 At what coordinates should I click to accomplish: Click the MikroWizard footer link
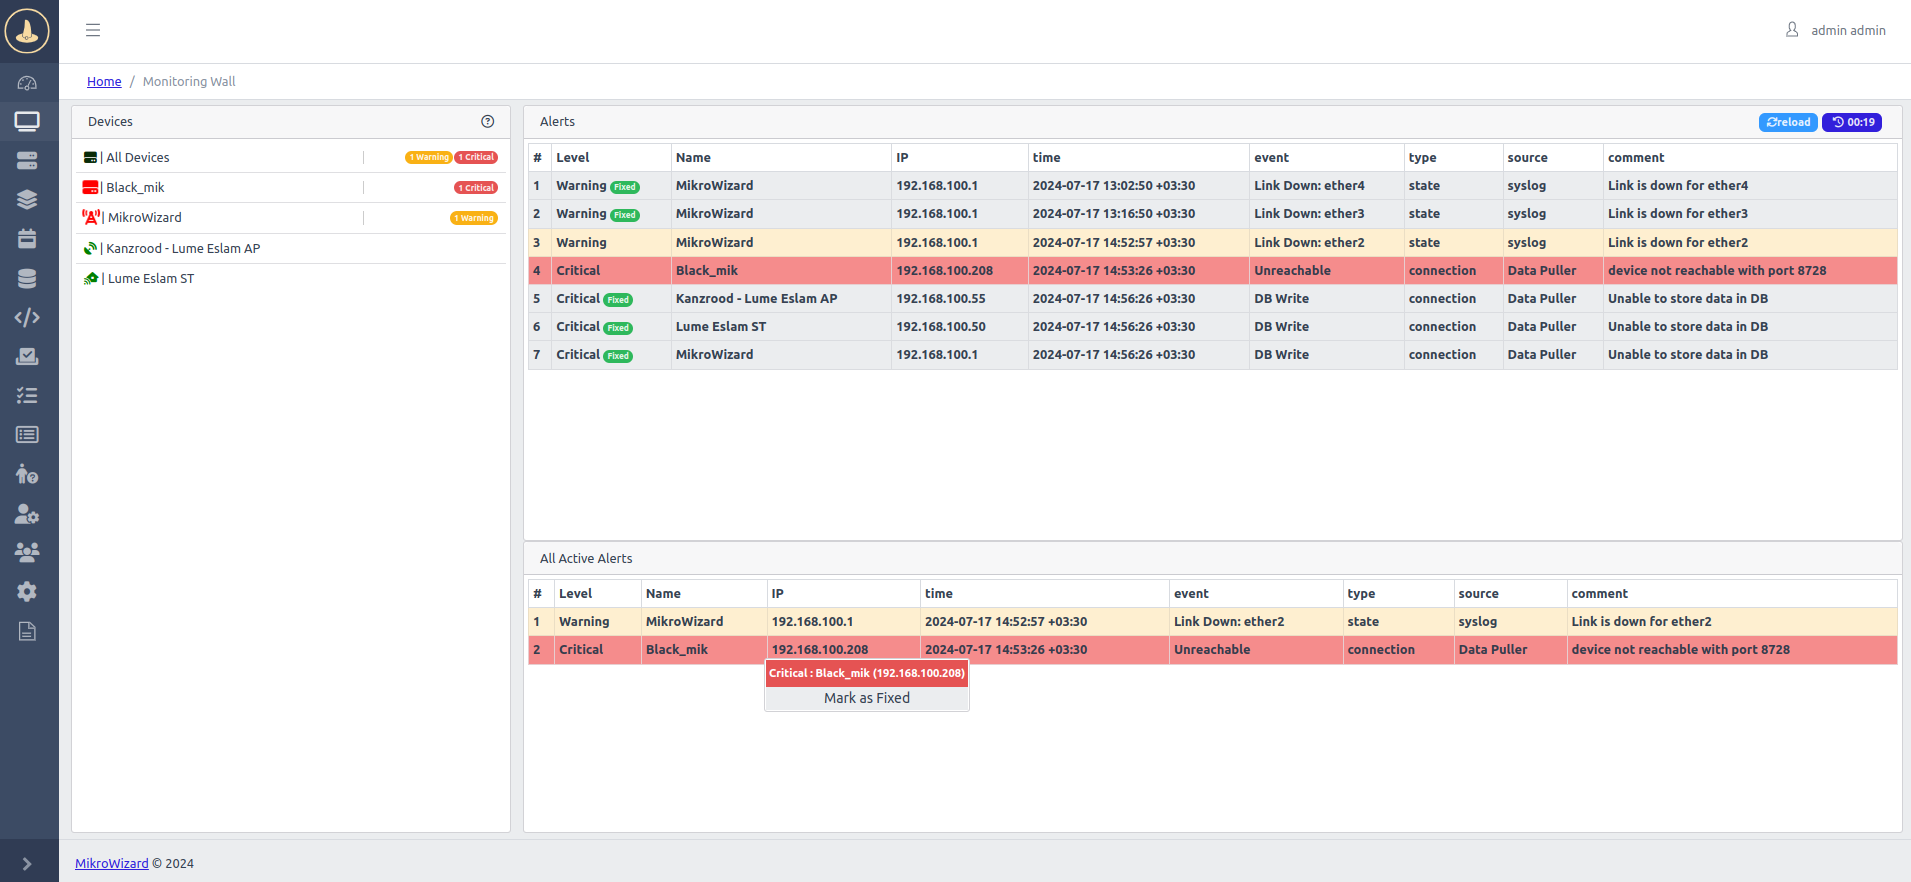[x=111, y=864]
